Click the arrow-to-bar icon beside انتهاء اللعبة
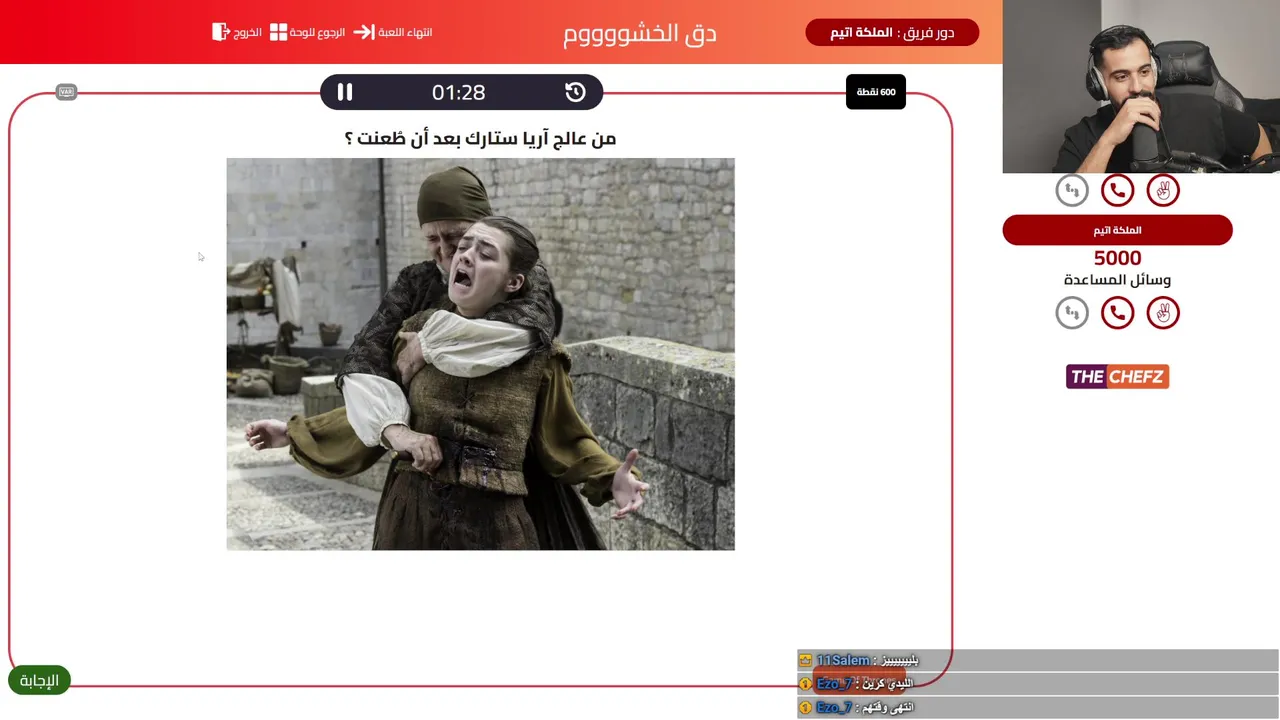1280x720 pixels. [364, 32]
